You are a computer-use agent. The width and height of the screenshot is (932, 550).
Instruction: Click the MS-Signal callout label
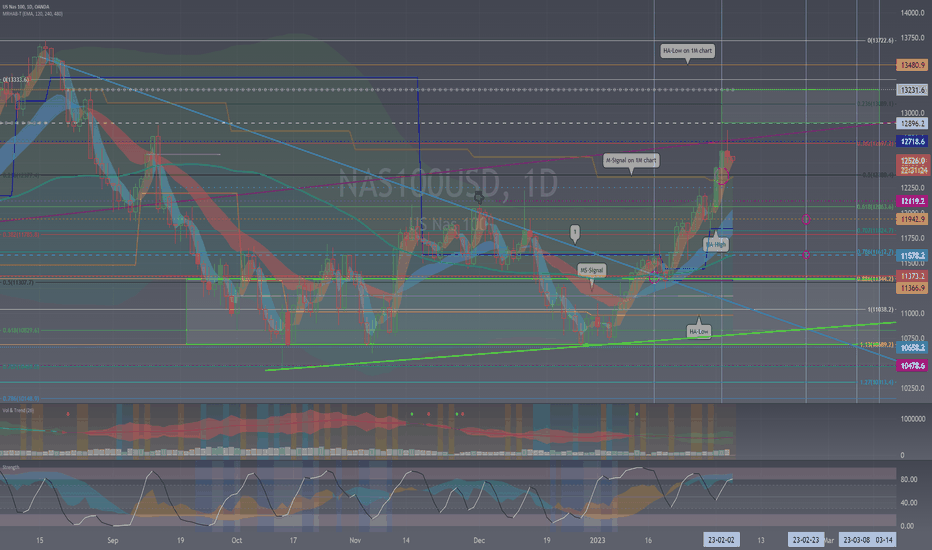pyautogui.click(x=591, y=271)
